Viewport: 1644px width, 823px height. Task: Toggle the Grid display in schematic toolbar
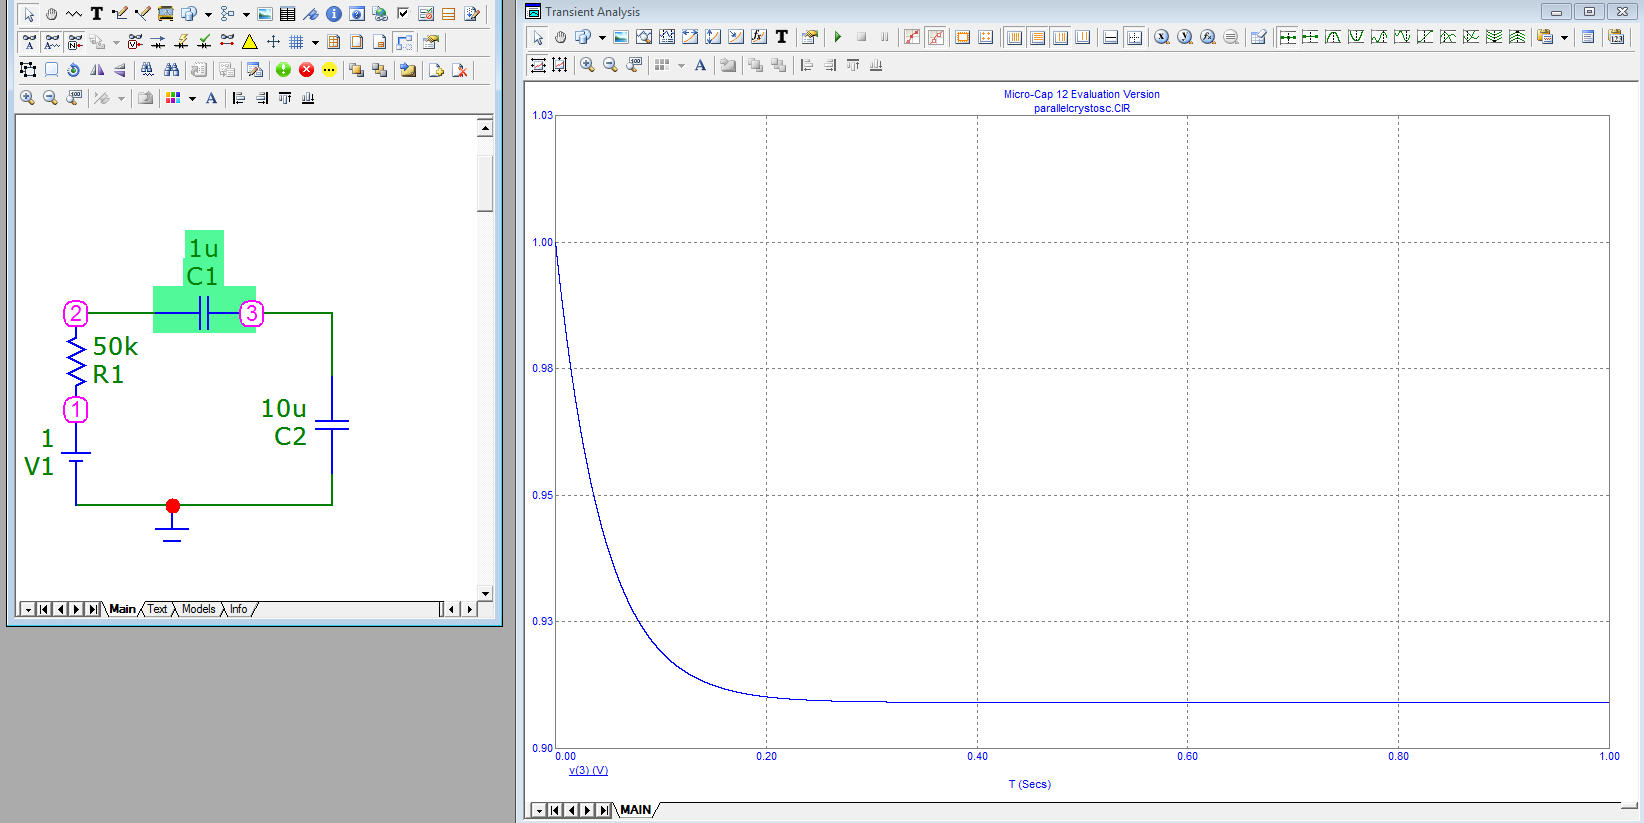click(296, 42)
